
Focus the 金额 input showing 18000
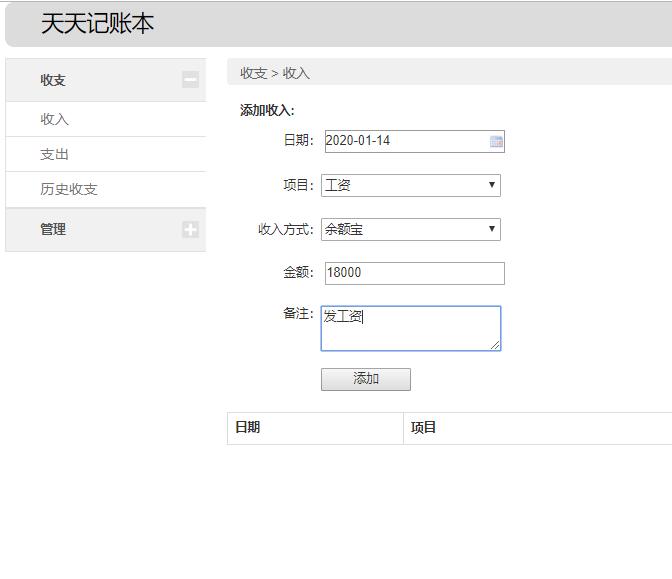click(414, 273)
